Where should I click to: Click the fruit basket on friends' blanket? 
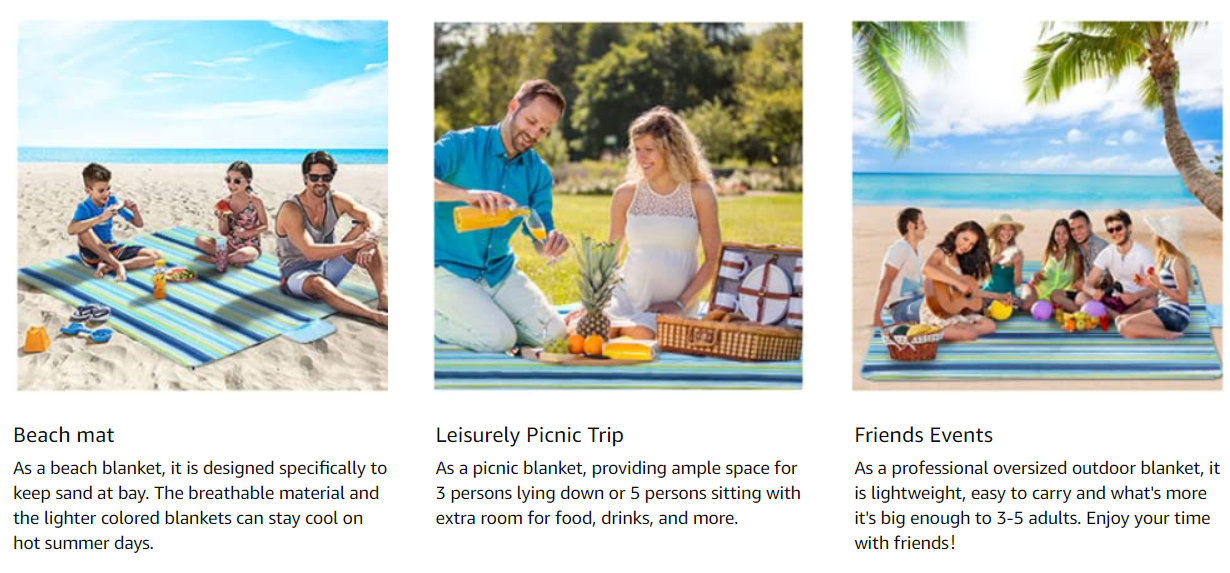910,345
